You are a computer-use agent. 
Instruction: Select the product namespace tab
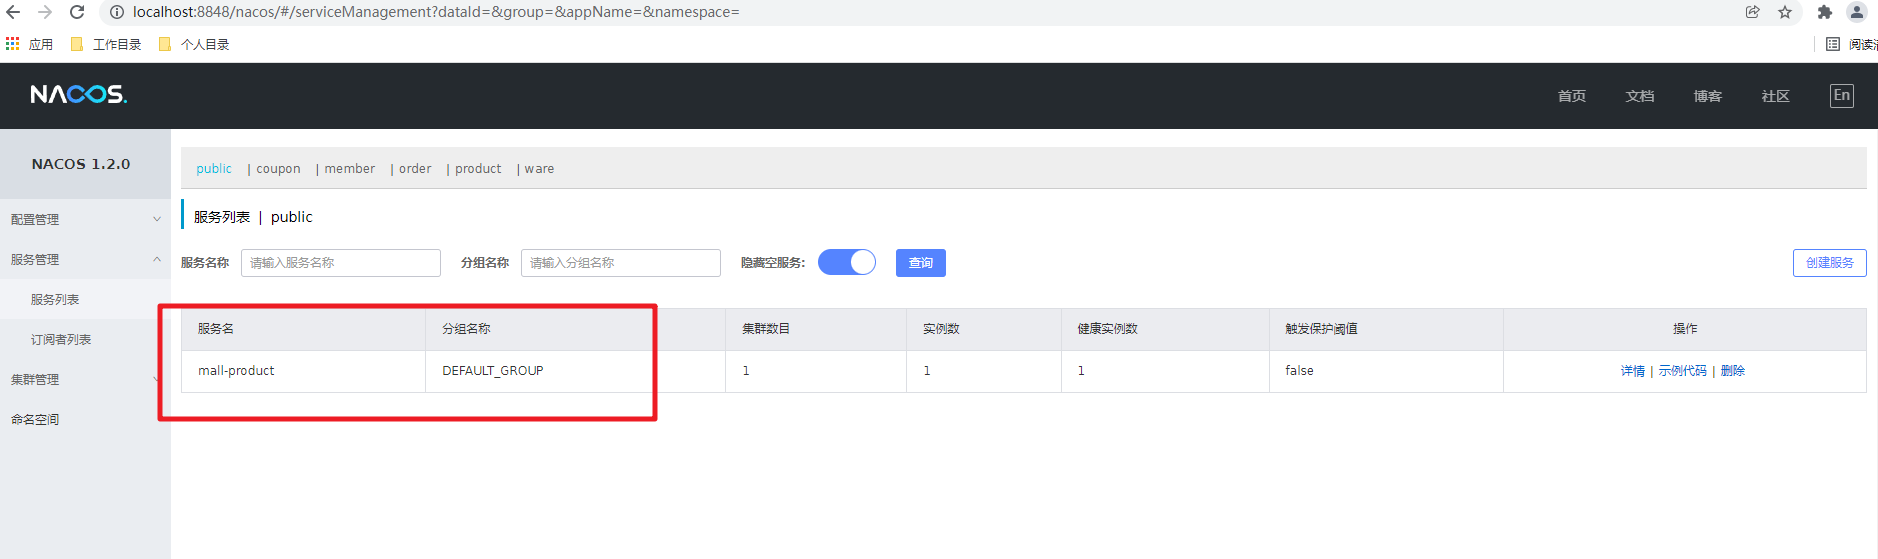(478, 168)
